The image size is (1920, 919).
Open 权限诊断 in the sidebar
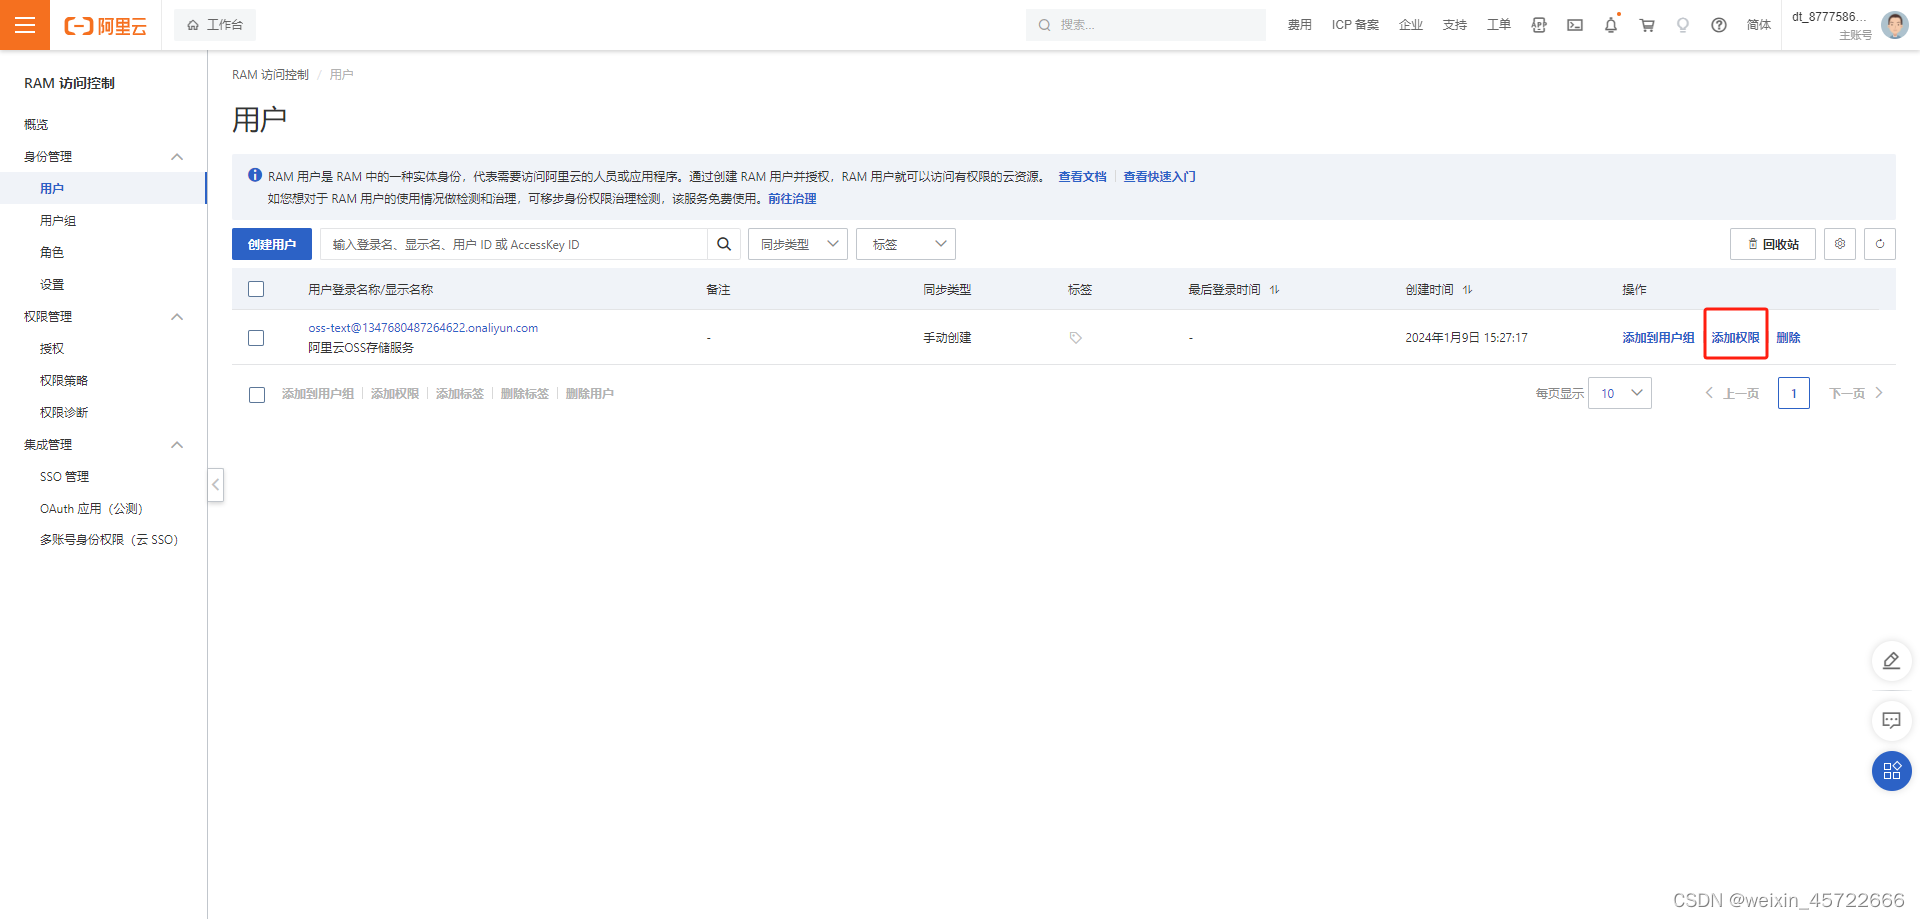tap(64, 412)
